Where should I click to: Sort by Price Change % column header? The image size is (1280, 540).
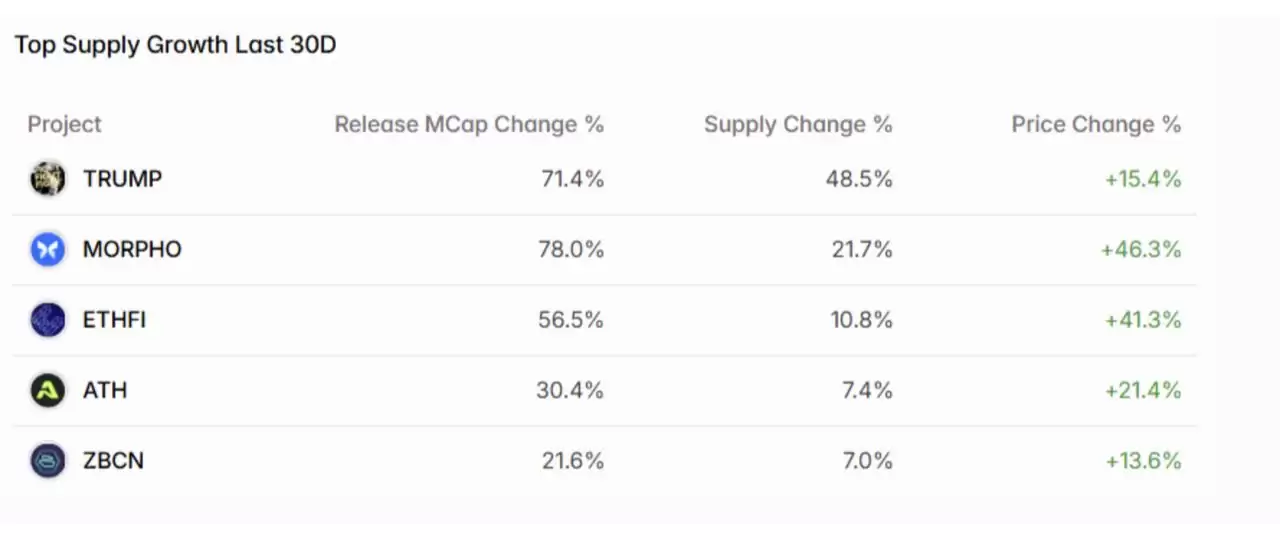(x=1096, y=125)
